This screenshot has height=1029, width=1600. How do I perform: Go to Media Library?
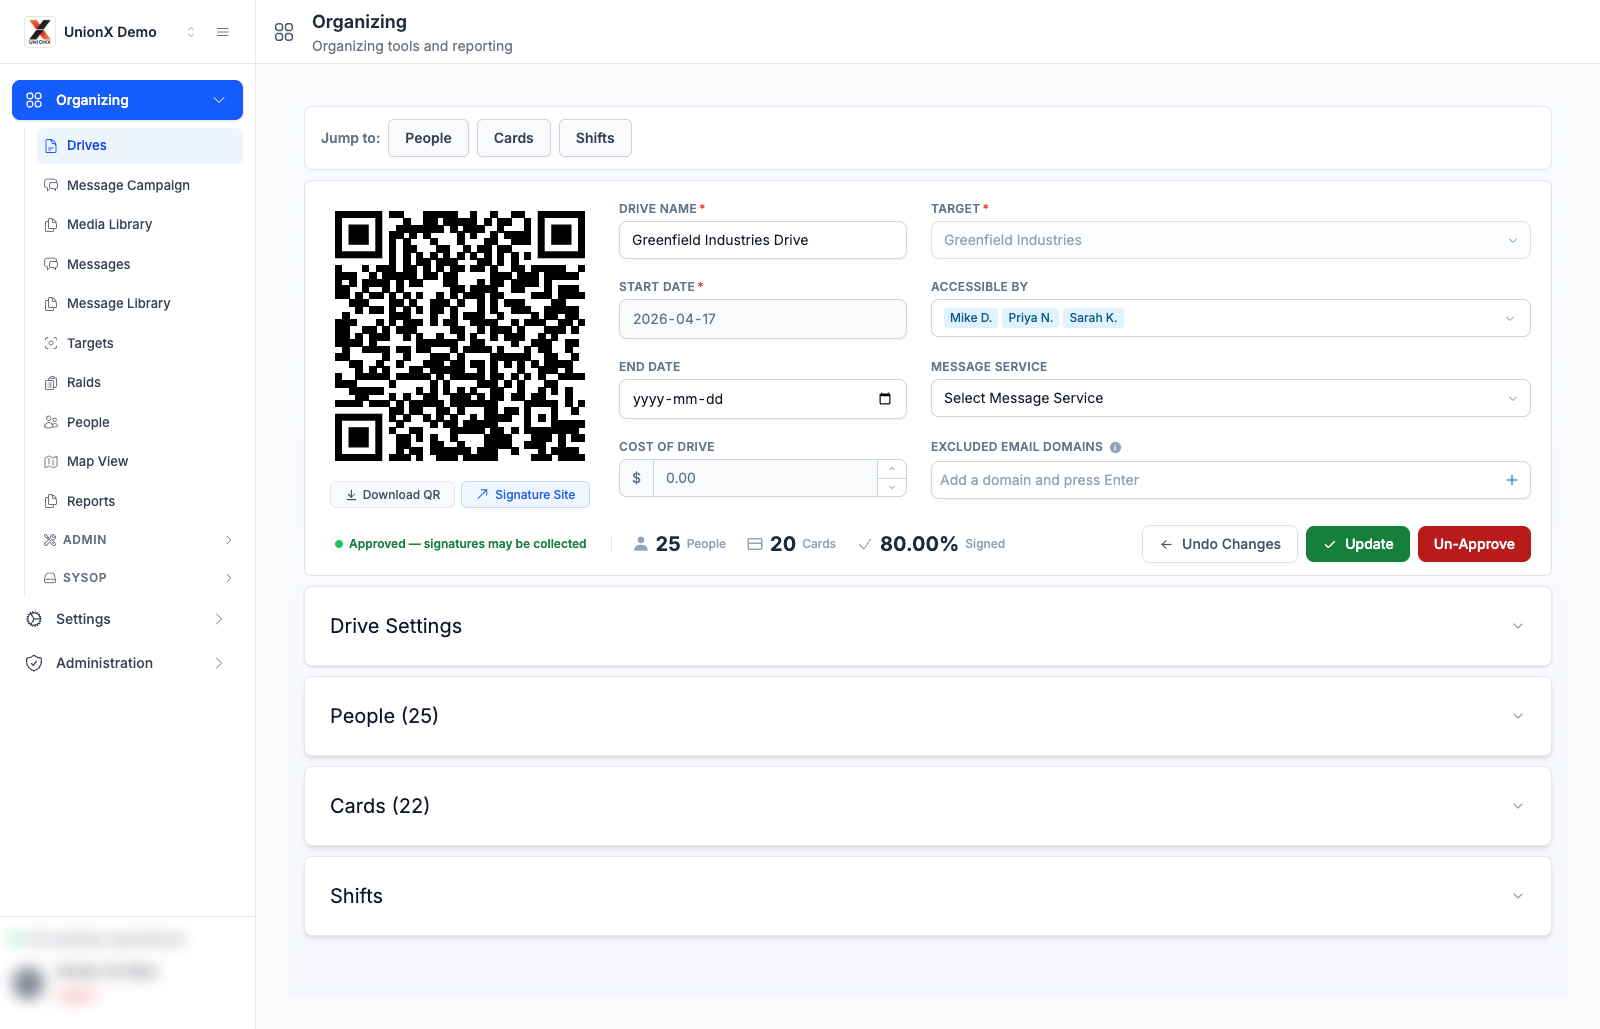[140, 225]
